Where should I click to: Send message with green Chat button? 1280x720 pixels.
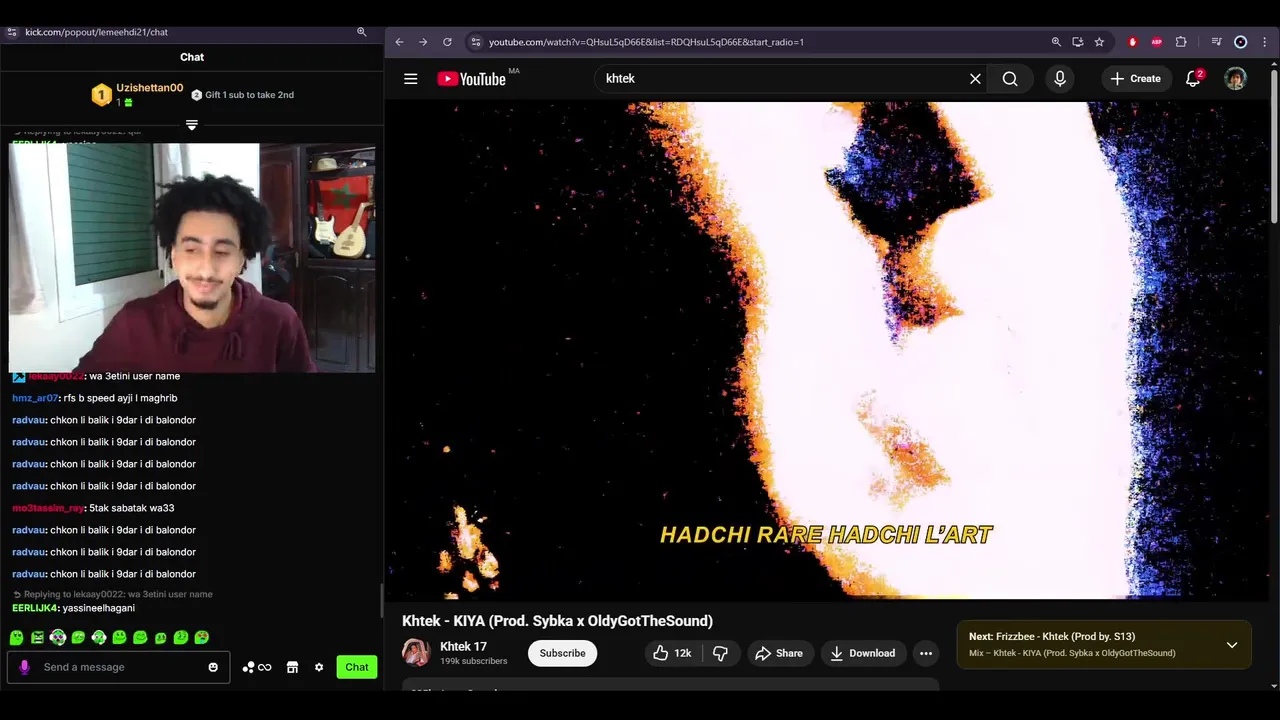(357, 667)
